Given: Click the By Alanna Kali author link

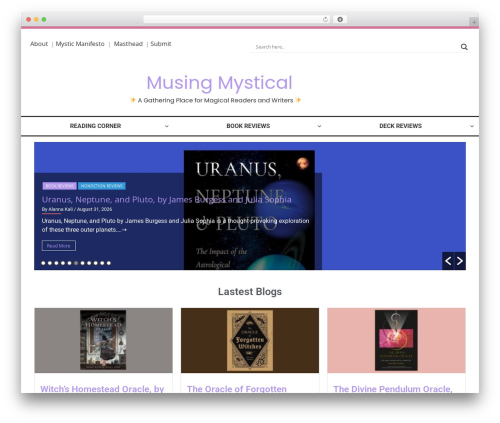Looking at the screenshot, I should [57, 209].
